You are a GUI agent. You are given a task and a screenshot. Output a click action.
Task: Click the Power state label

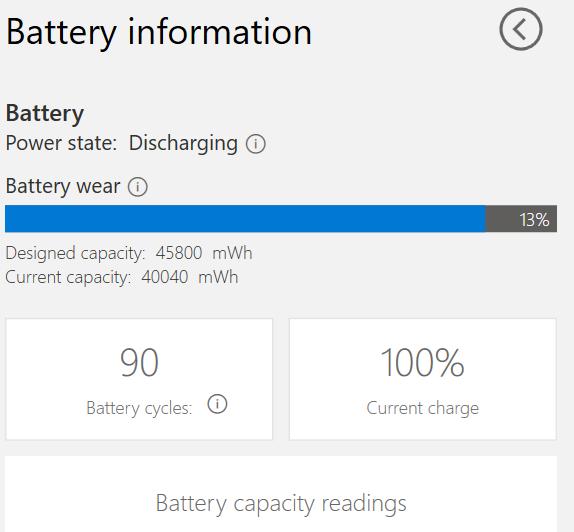point(61,143)
